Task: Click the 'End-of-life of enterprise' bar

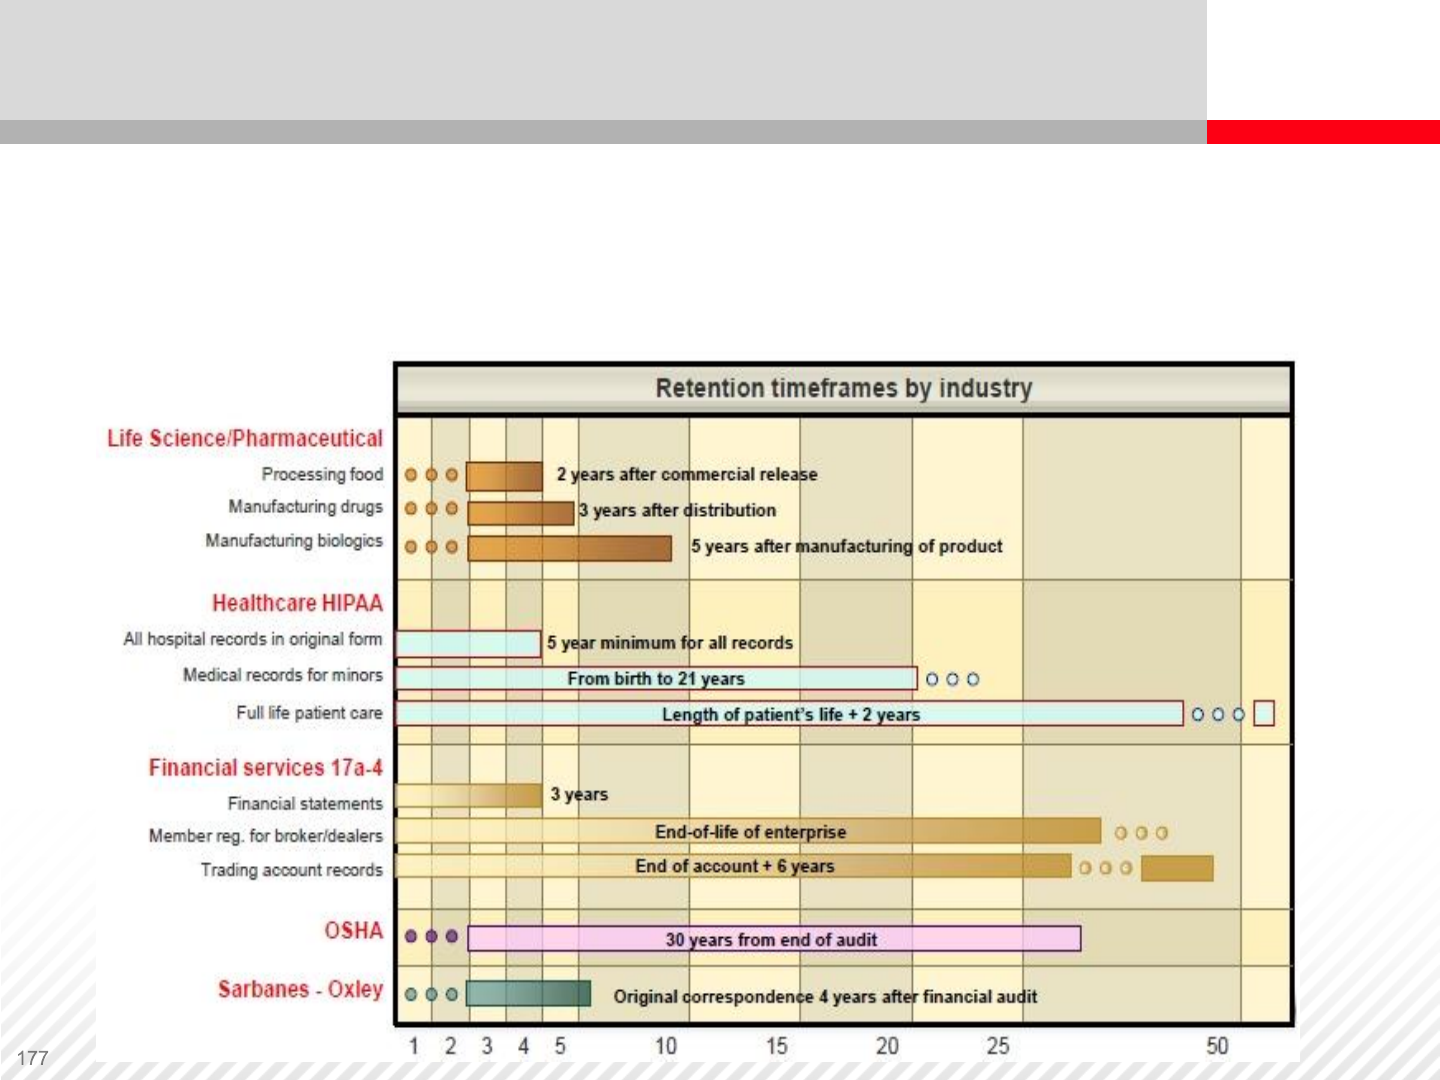Action: point(748,831)
